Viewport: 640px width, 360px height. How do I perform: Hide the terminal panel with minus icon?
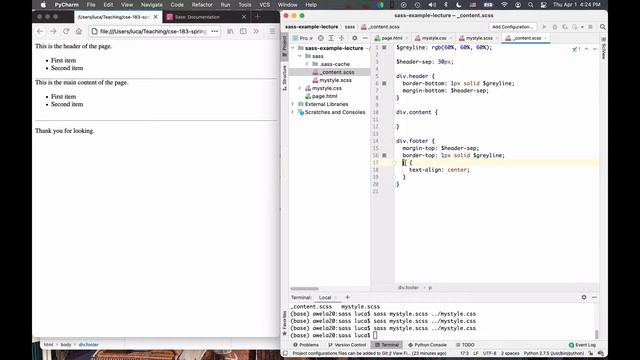(594, 297)
